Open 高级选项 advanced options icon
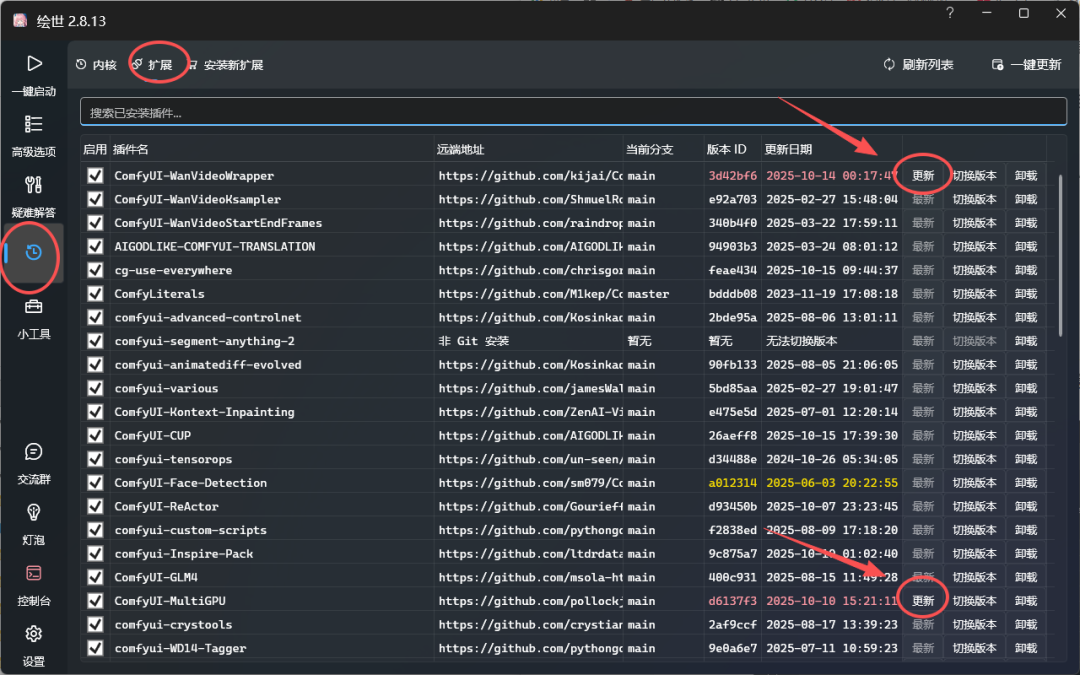The image size is (1080, 675). (34, 124)
